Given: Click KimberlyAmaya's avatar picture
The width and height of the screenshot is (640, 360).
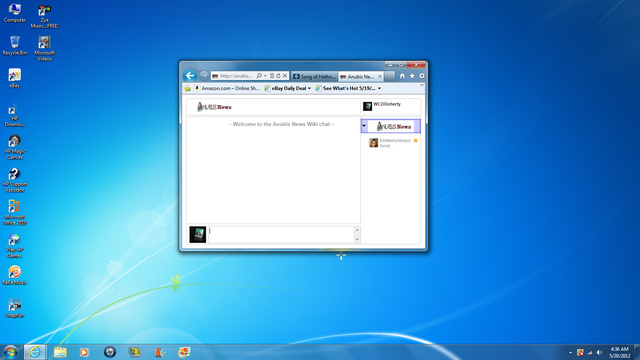Looking at the screenshot, I should [x=373, y=142].
